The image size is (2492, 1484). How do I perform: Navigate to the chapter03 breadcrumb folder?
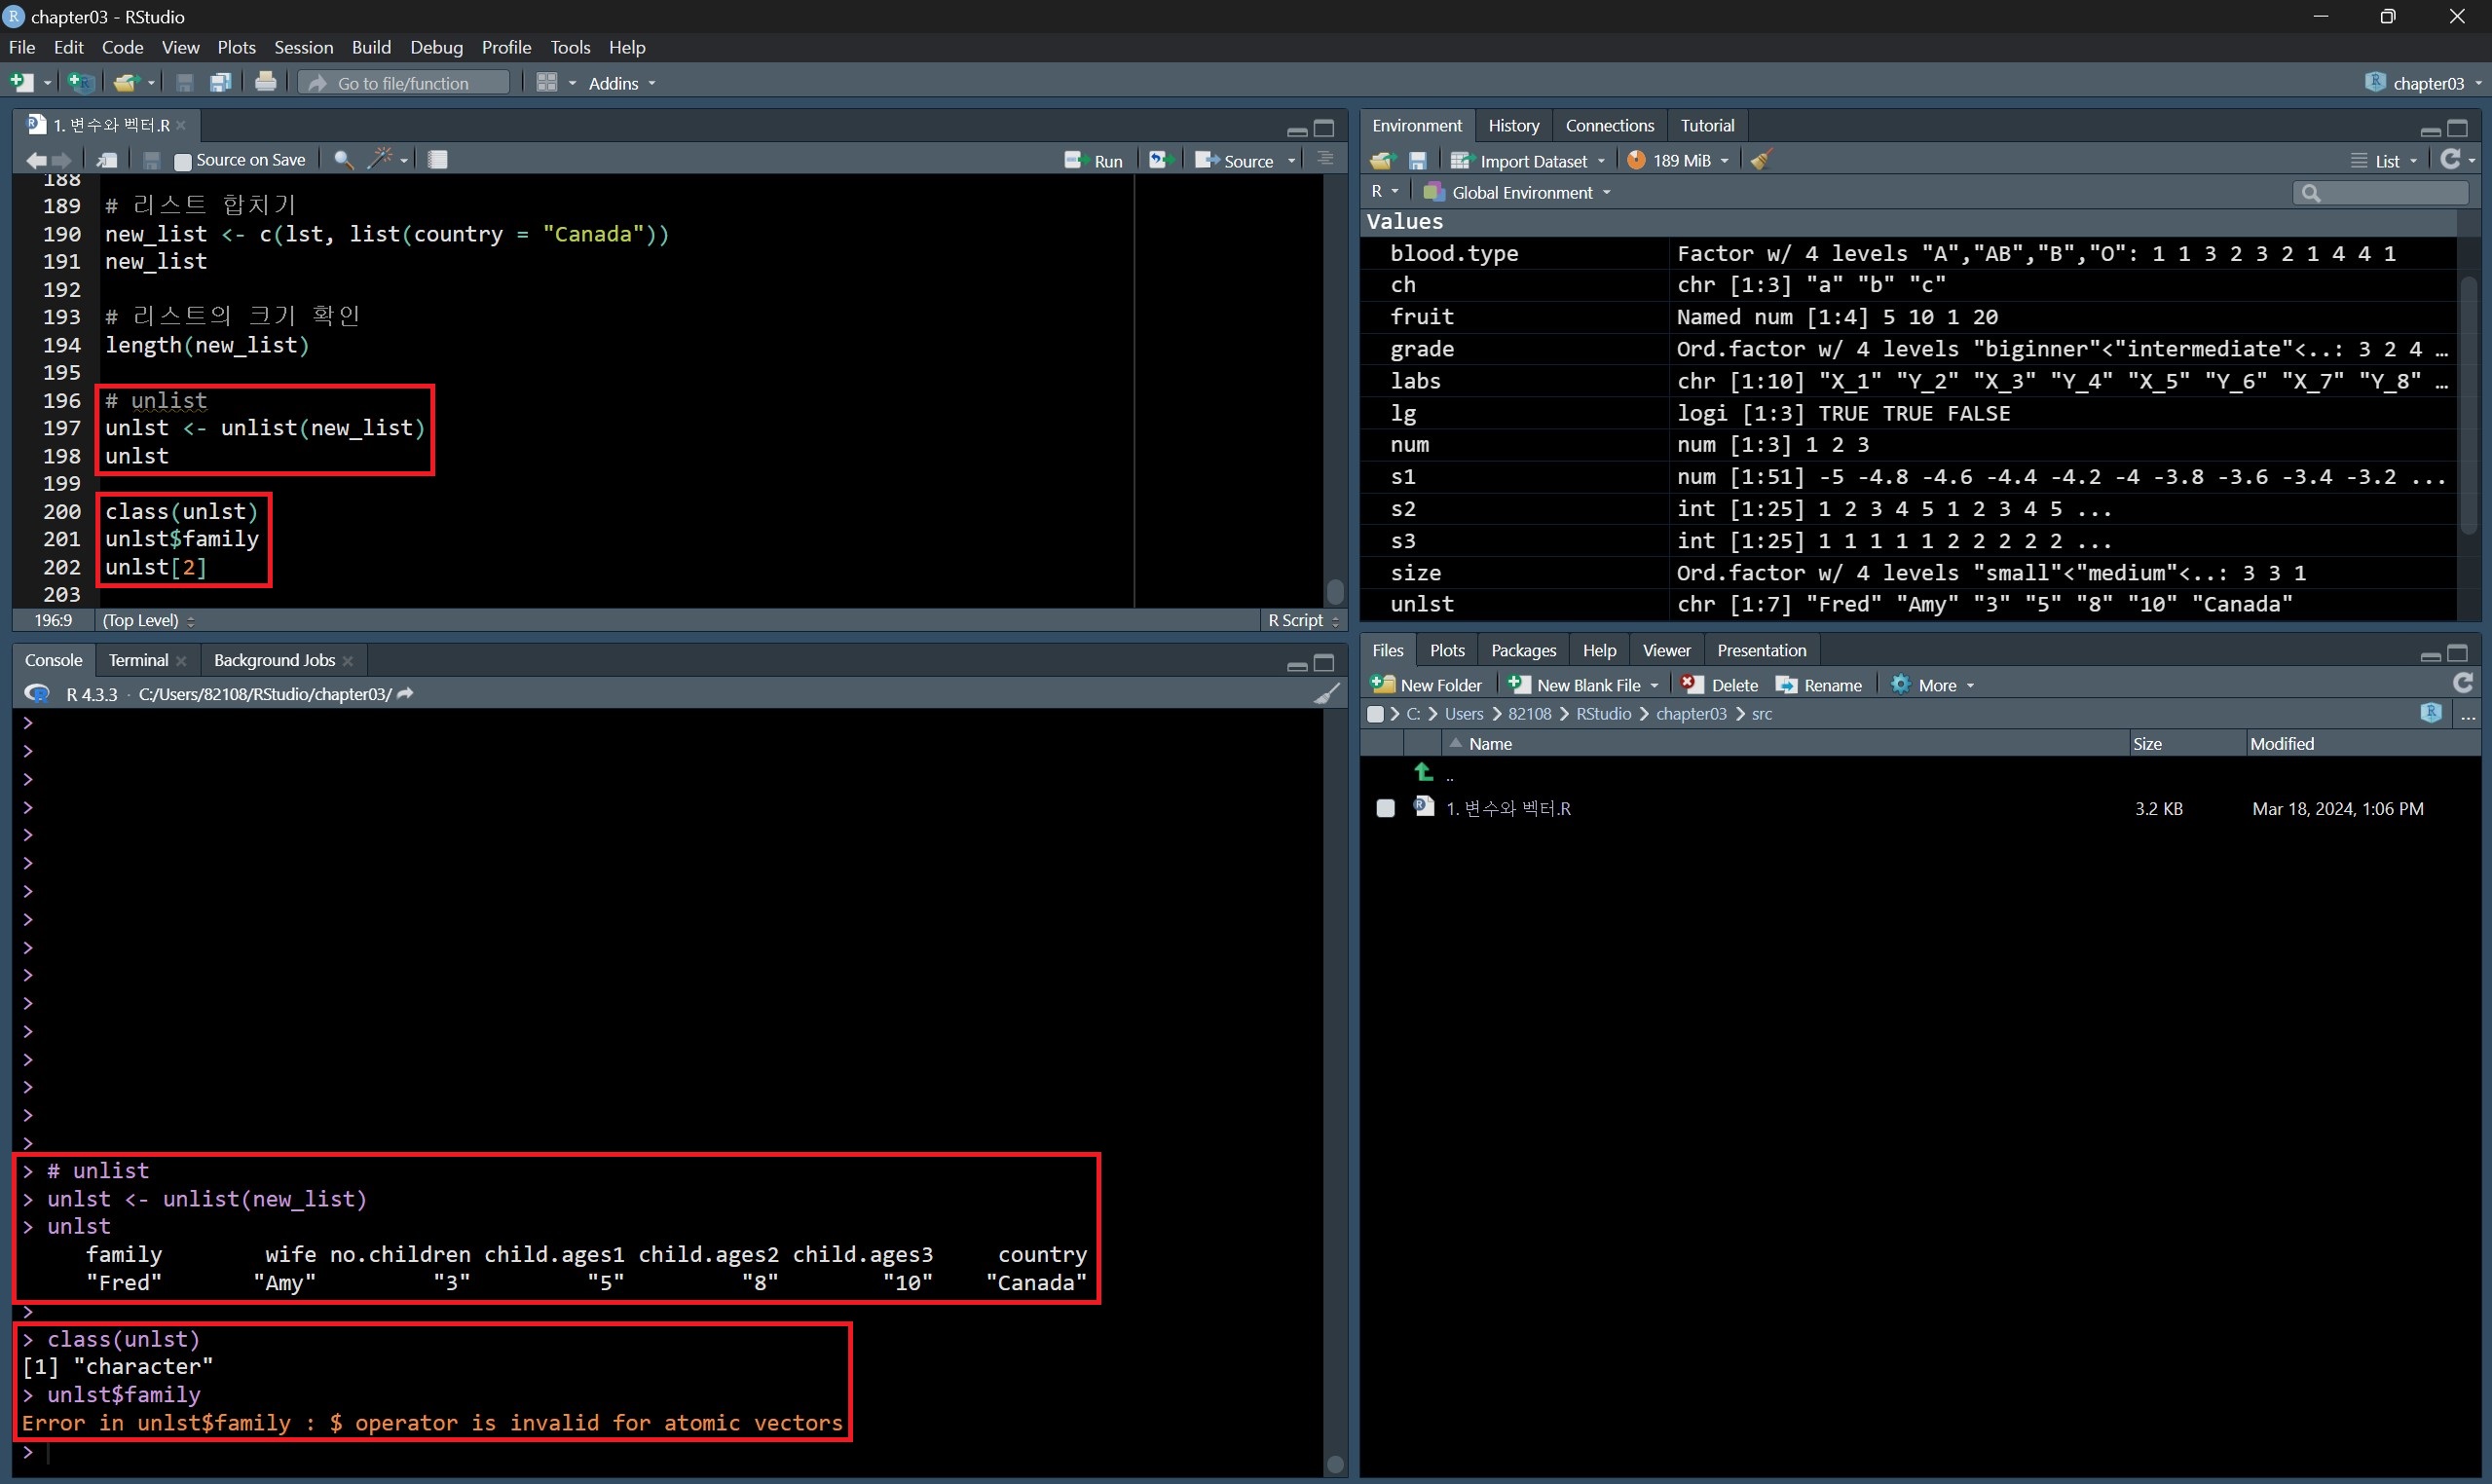(1690, 714)
